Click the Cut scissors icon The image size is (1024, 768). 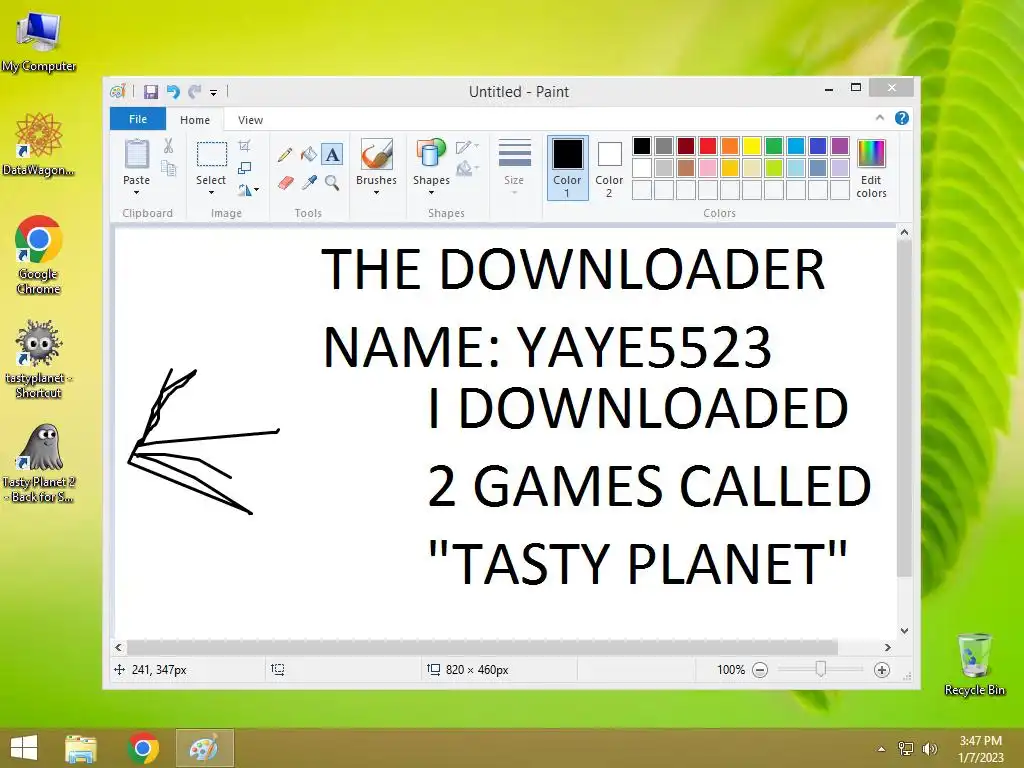point(168,146)
